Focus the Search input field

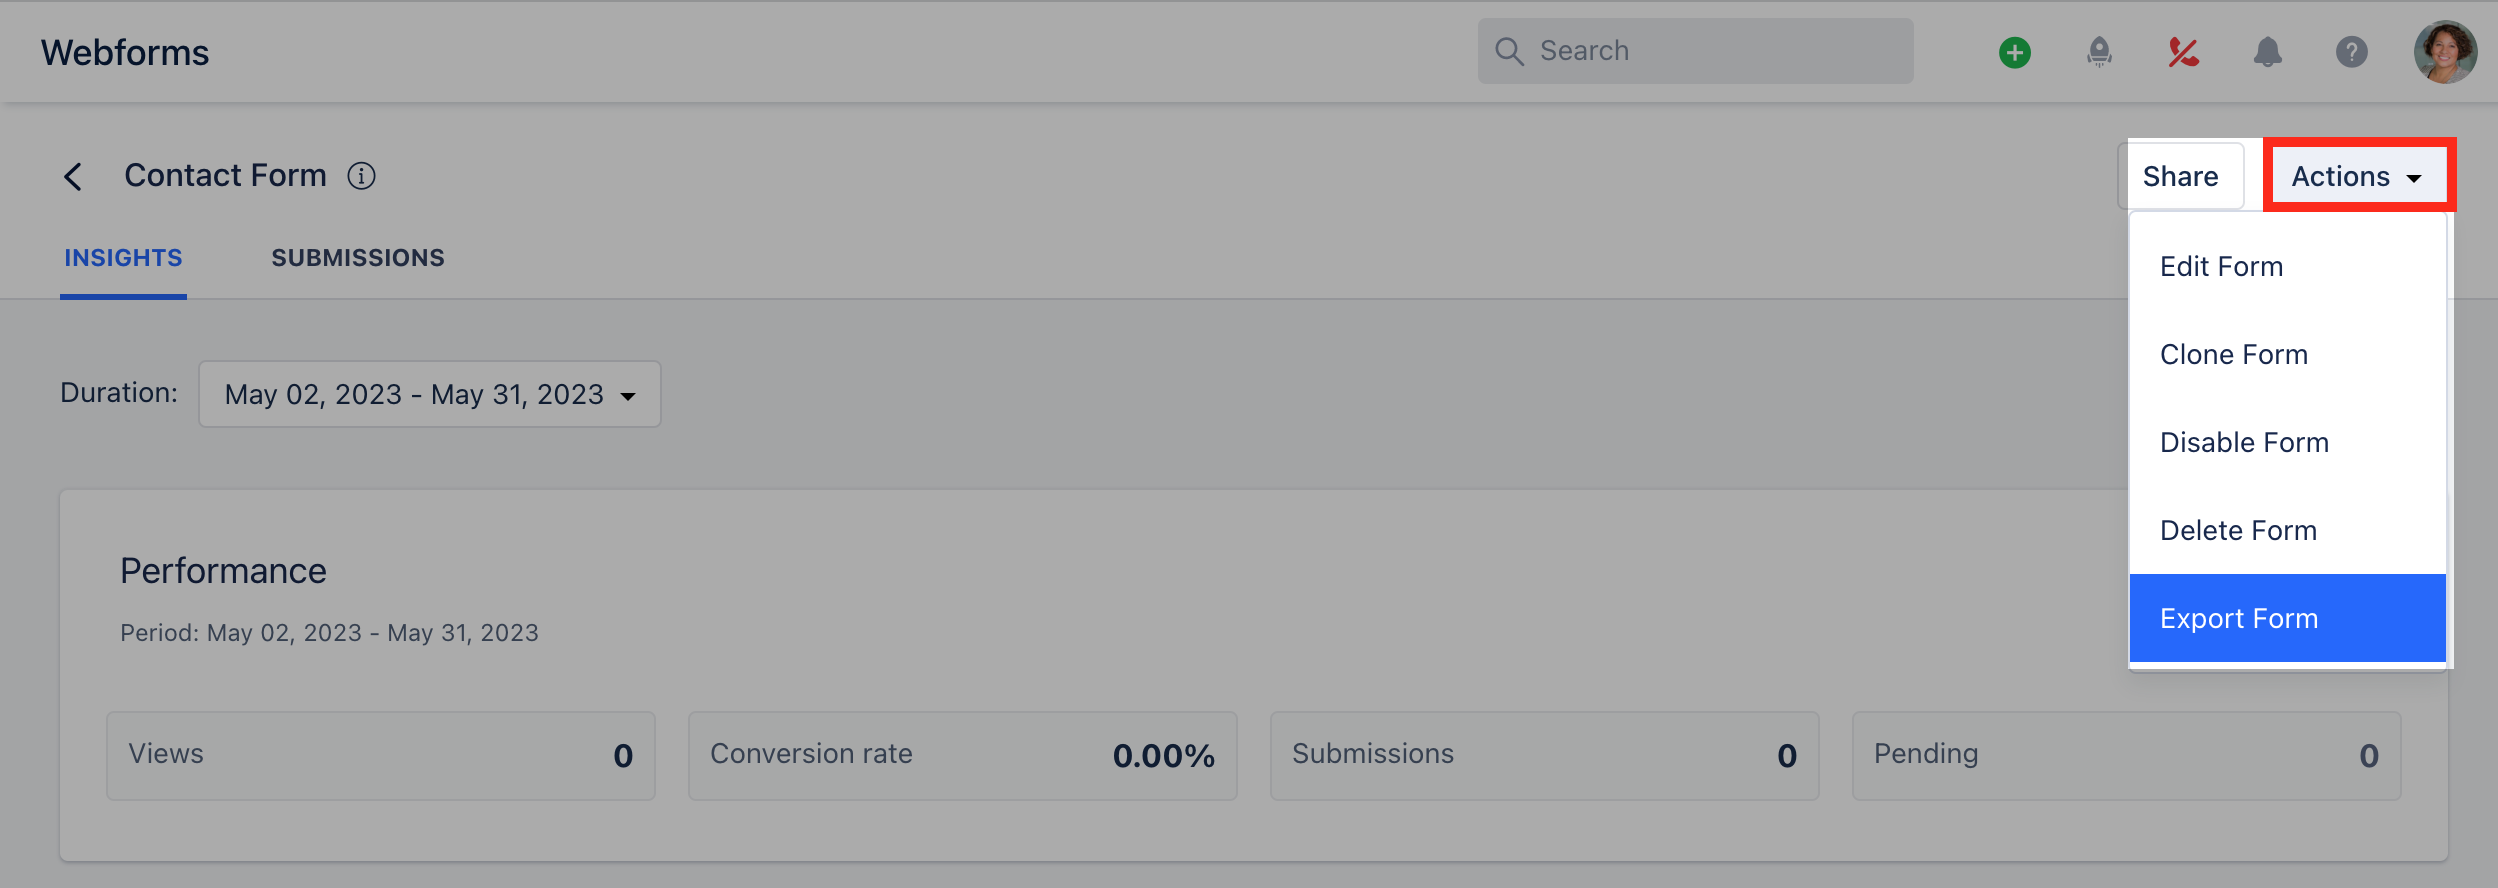[1695, 51]
